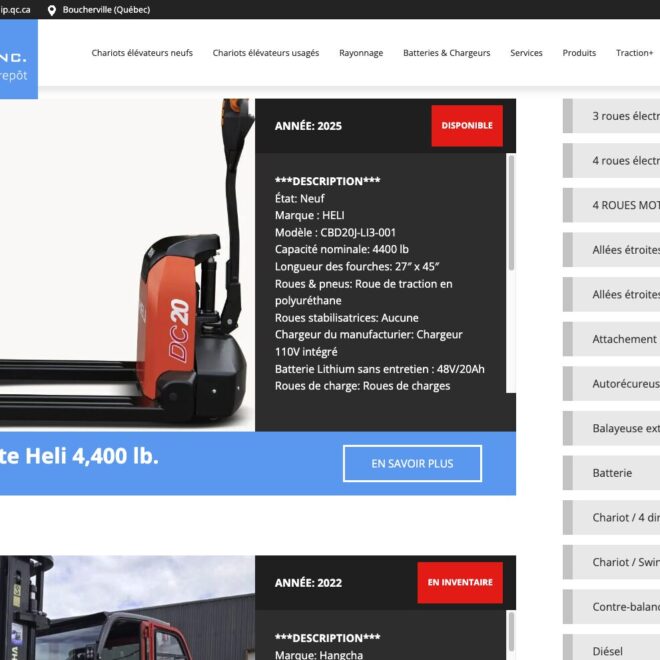
Task: Click the location pin icon beside Boucherville
Action: pyautogui.click(x=52, y=10)
